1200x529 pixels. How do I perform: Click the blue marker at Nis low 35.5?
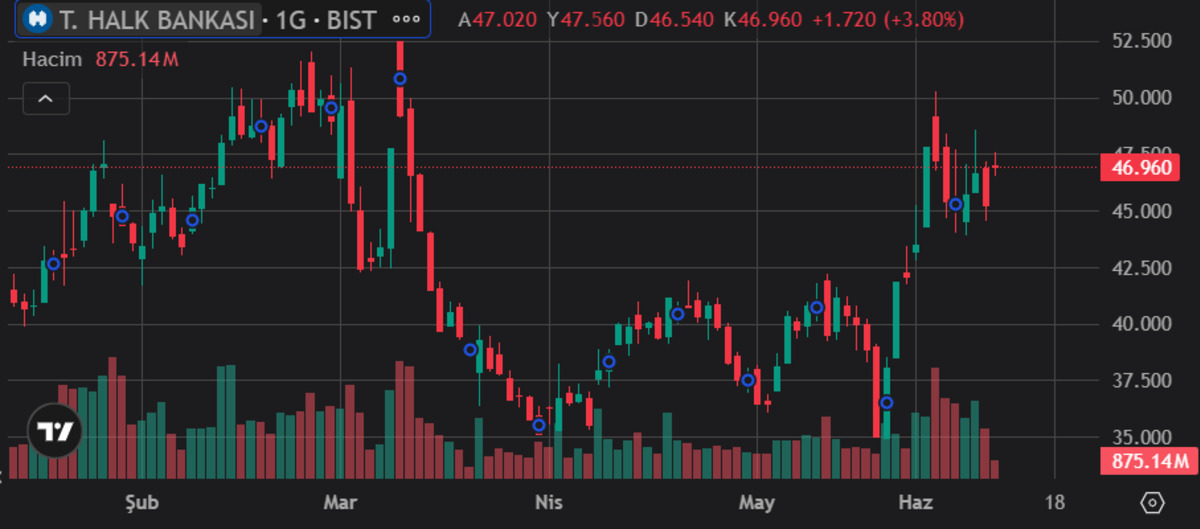(539, 425)
